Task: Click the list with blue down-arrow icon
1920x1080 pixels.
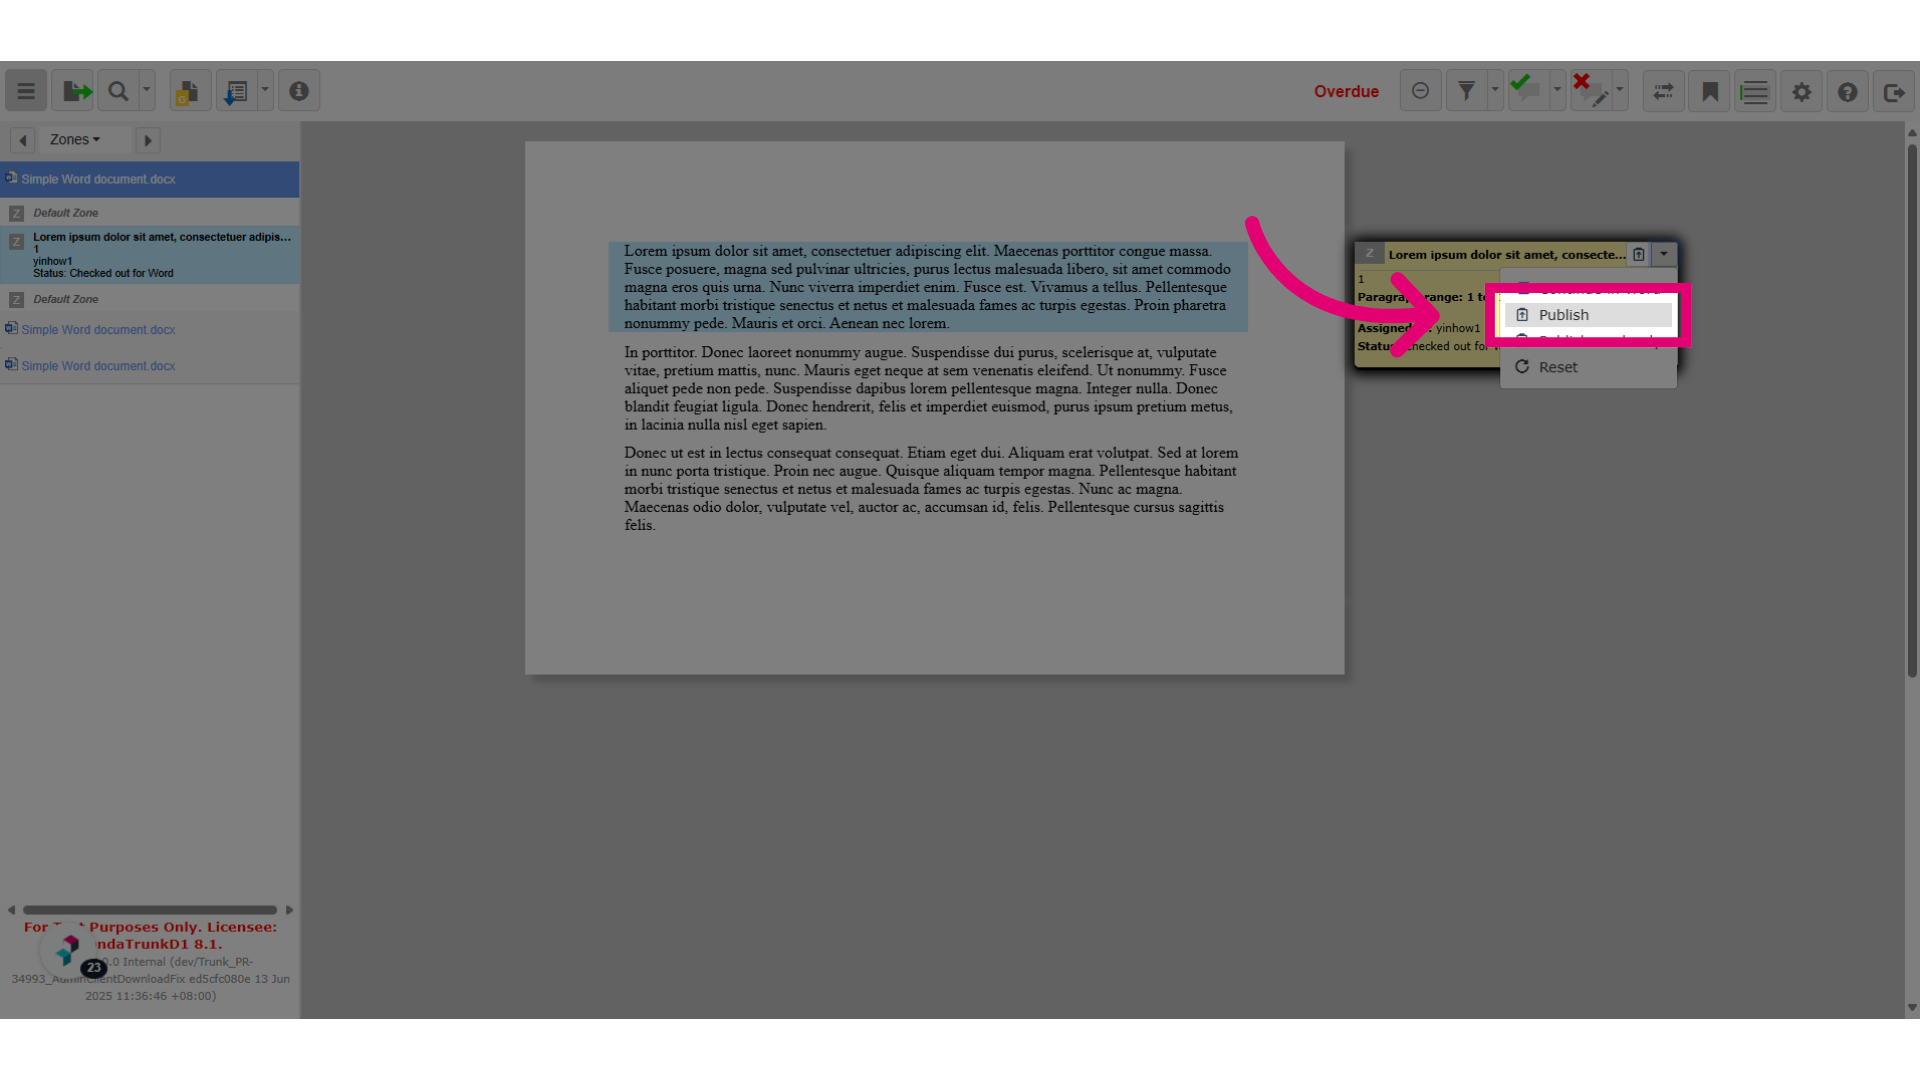Action: [236, 91]
